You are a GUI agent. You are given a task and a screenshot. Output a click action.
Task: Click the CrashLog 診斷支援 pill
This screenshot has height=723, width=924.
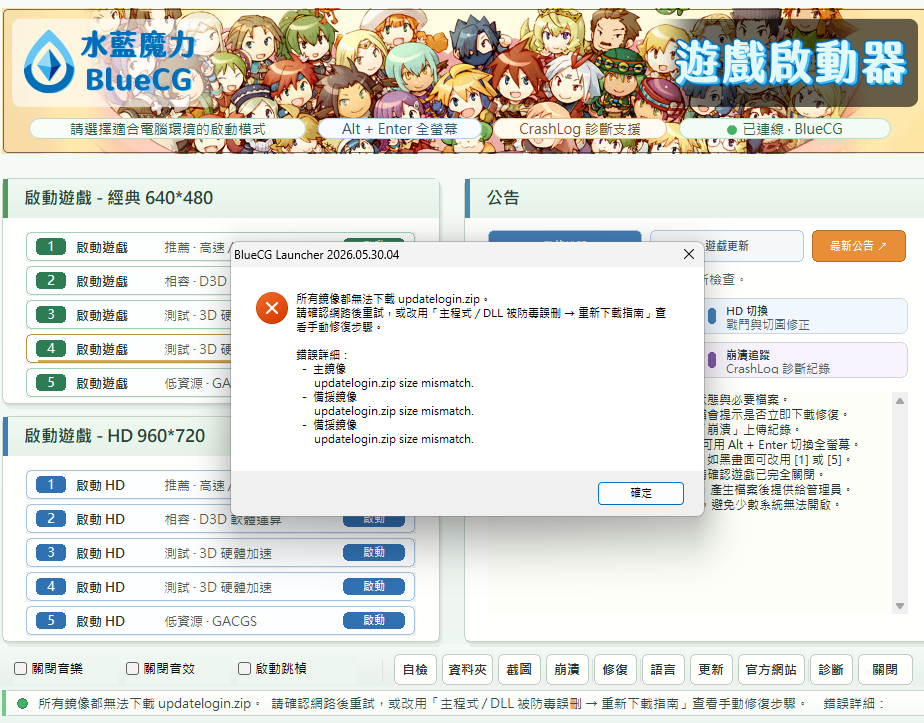point(579,129)
